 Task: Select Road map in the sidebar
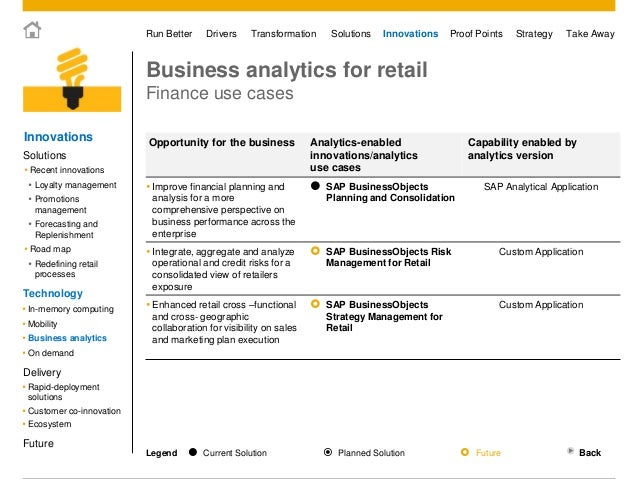(50, 249)
